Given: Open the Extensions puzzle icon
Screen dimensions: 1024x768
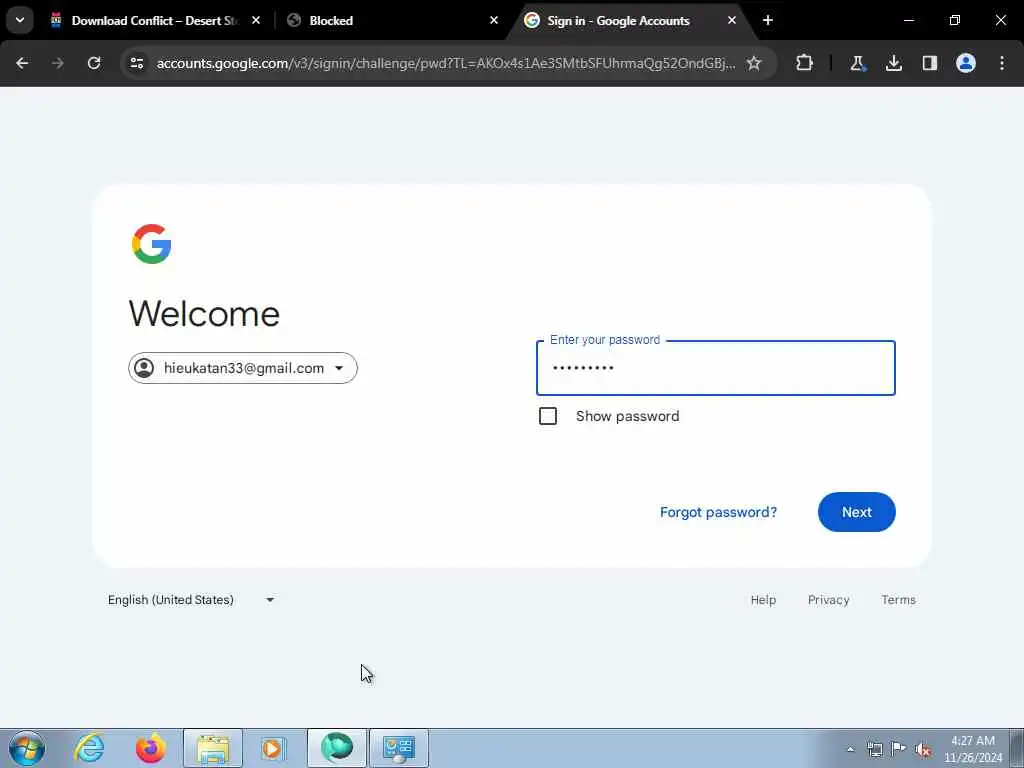Looking at the screenshot, I should click(x=805, y=63).
